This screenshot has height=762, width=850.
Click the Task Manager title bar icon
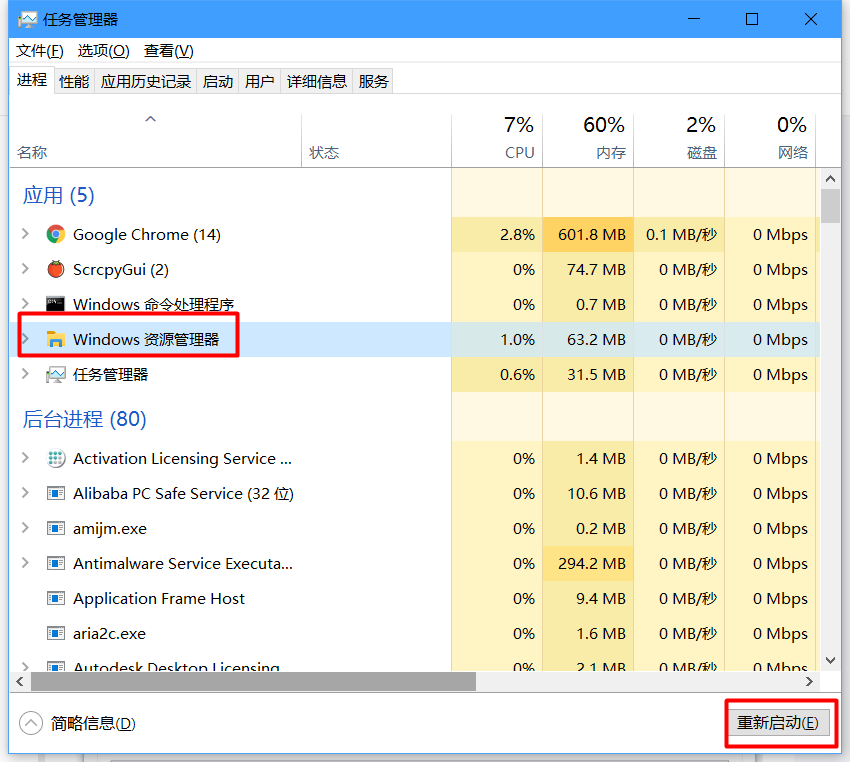point(28,20)
